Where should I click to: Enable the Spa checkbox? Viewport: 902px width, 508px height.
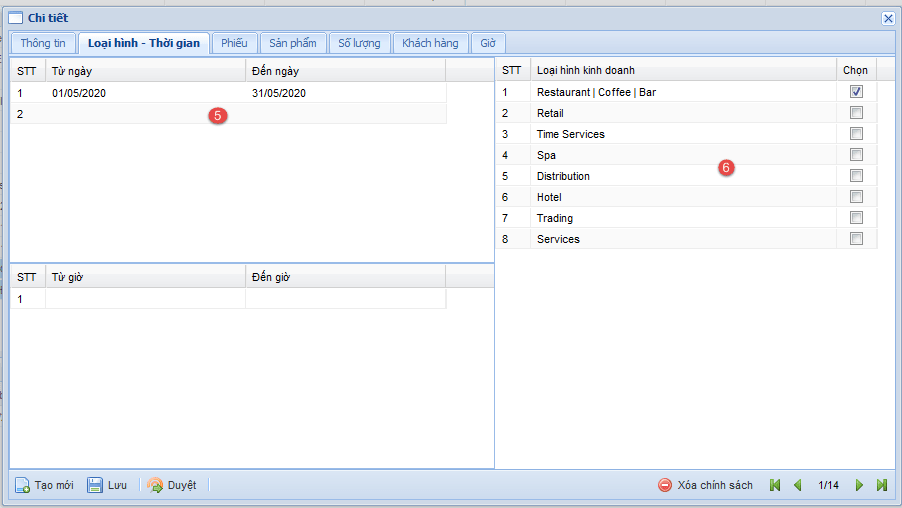[x=856, y=155]
